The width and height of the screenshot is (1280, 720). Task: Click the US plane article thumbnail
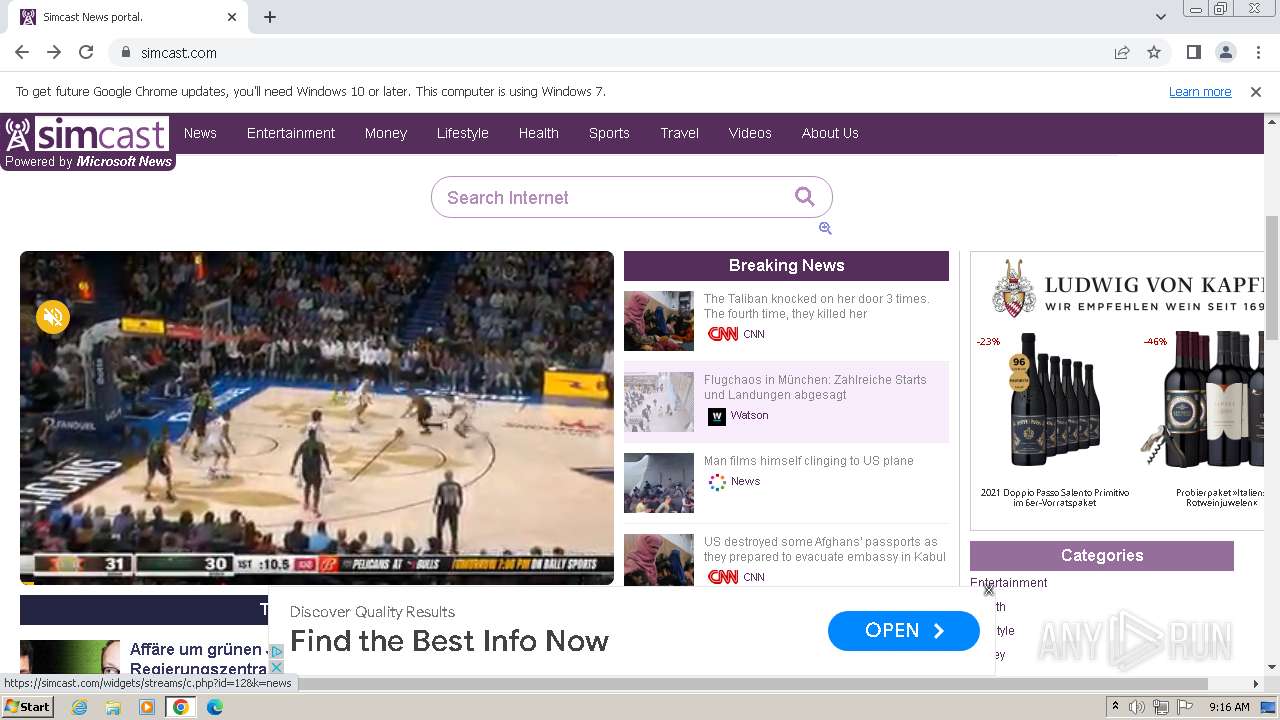(x=659, y=483)
